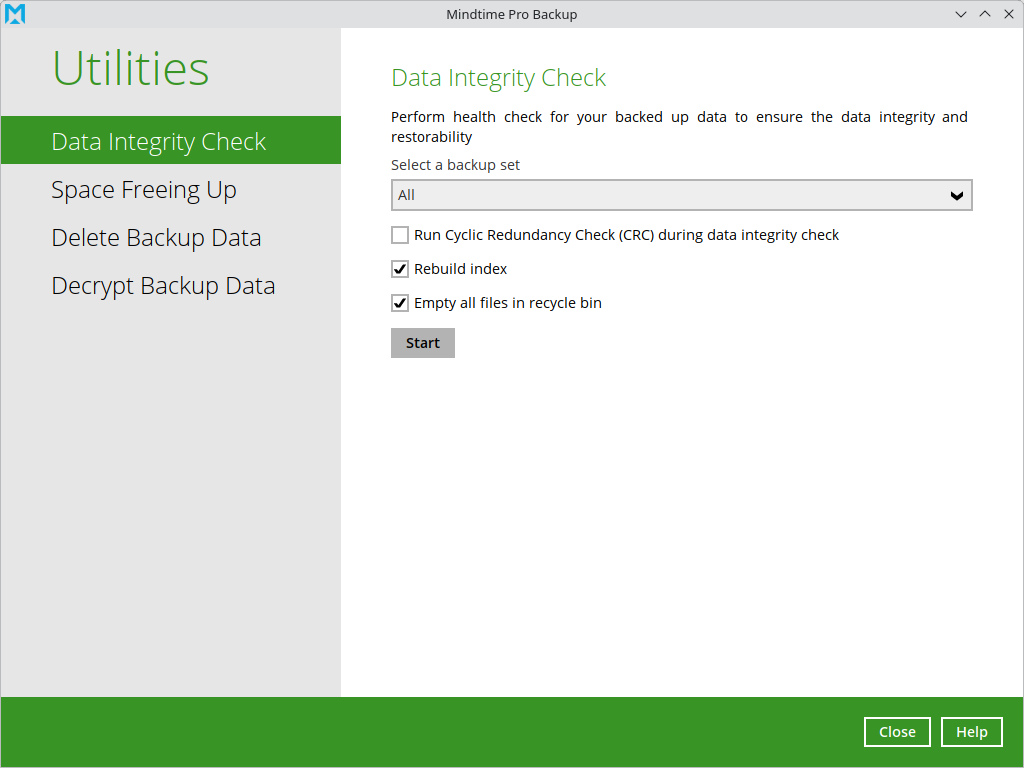The height and width of the screenshot is (768, 1024).
Task: Enable Run Cyclic Redundancy Check checkbox
Action: (400, 235)
